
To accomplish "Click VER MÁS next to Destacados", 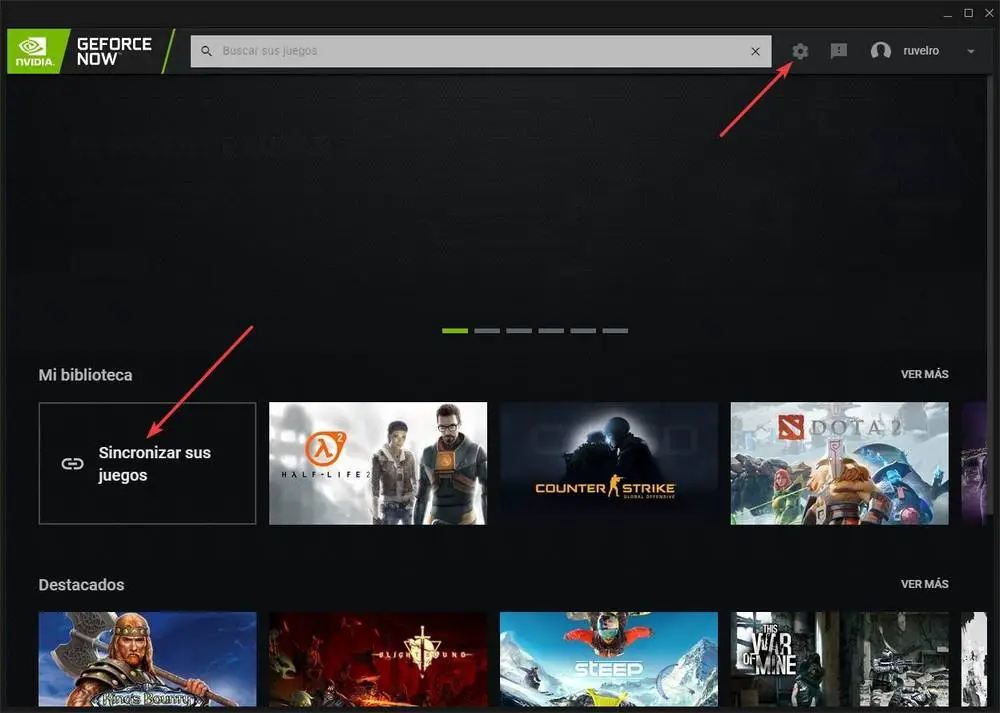I will pos(924,584).
